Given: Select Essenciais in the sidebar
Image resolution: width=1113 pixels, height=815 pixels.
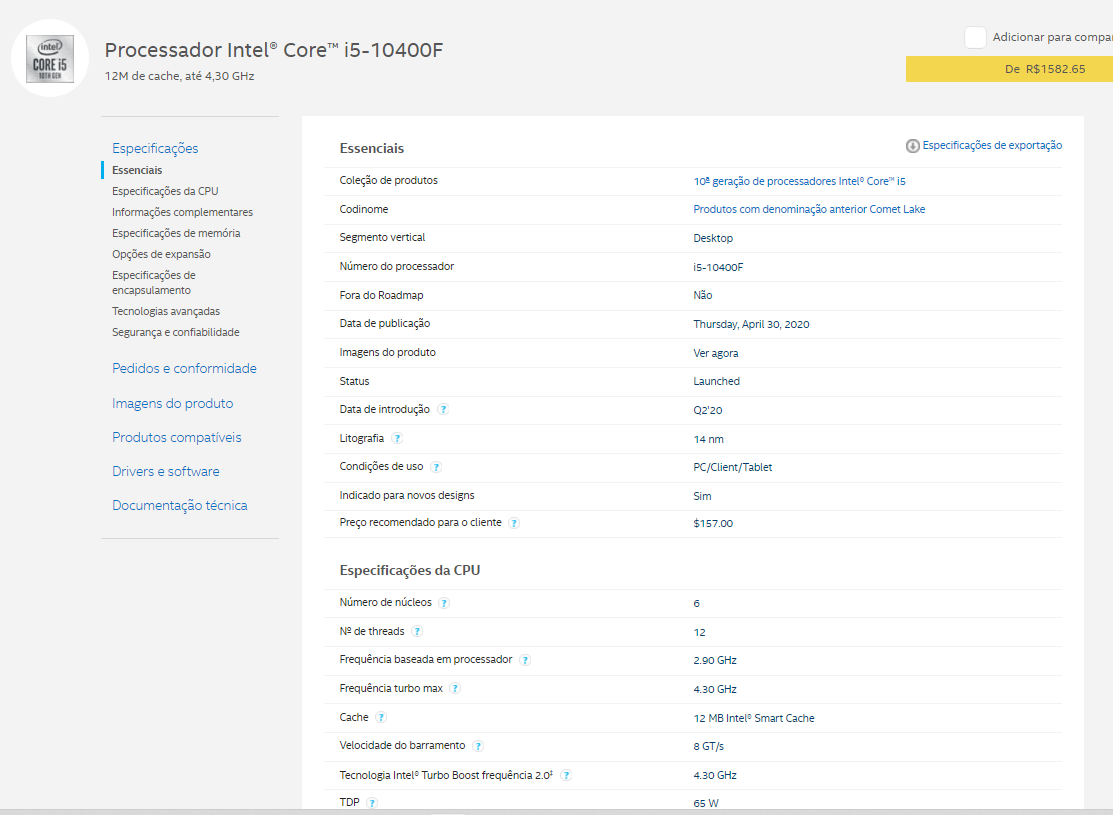Looking at the screenshot, I should point(137,170).
